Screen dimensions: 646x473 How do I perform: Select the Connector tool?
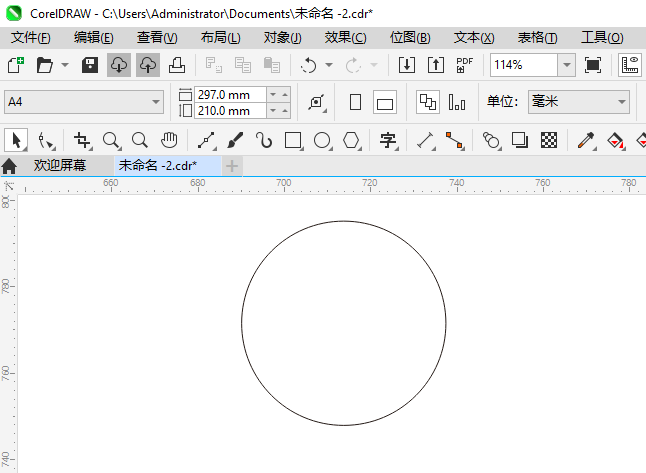click(455, 140)
